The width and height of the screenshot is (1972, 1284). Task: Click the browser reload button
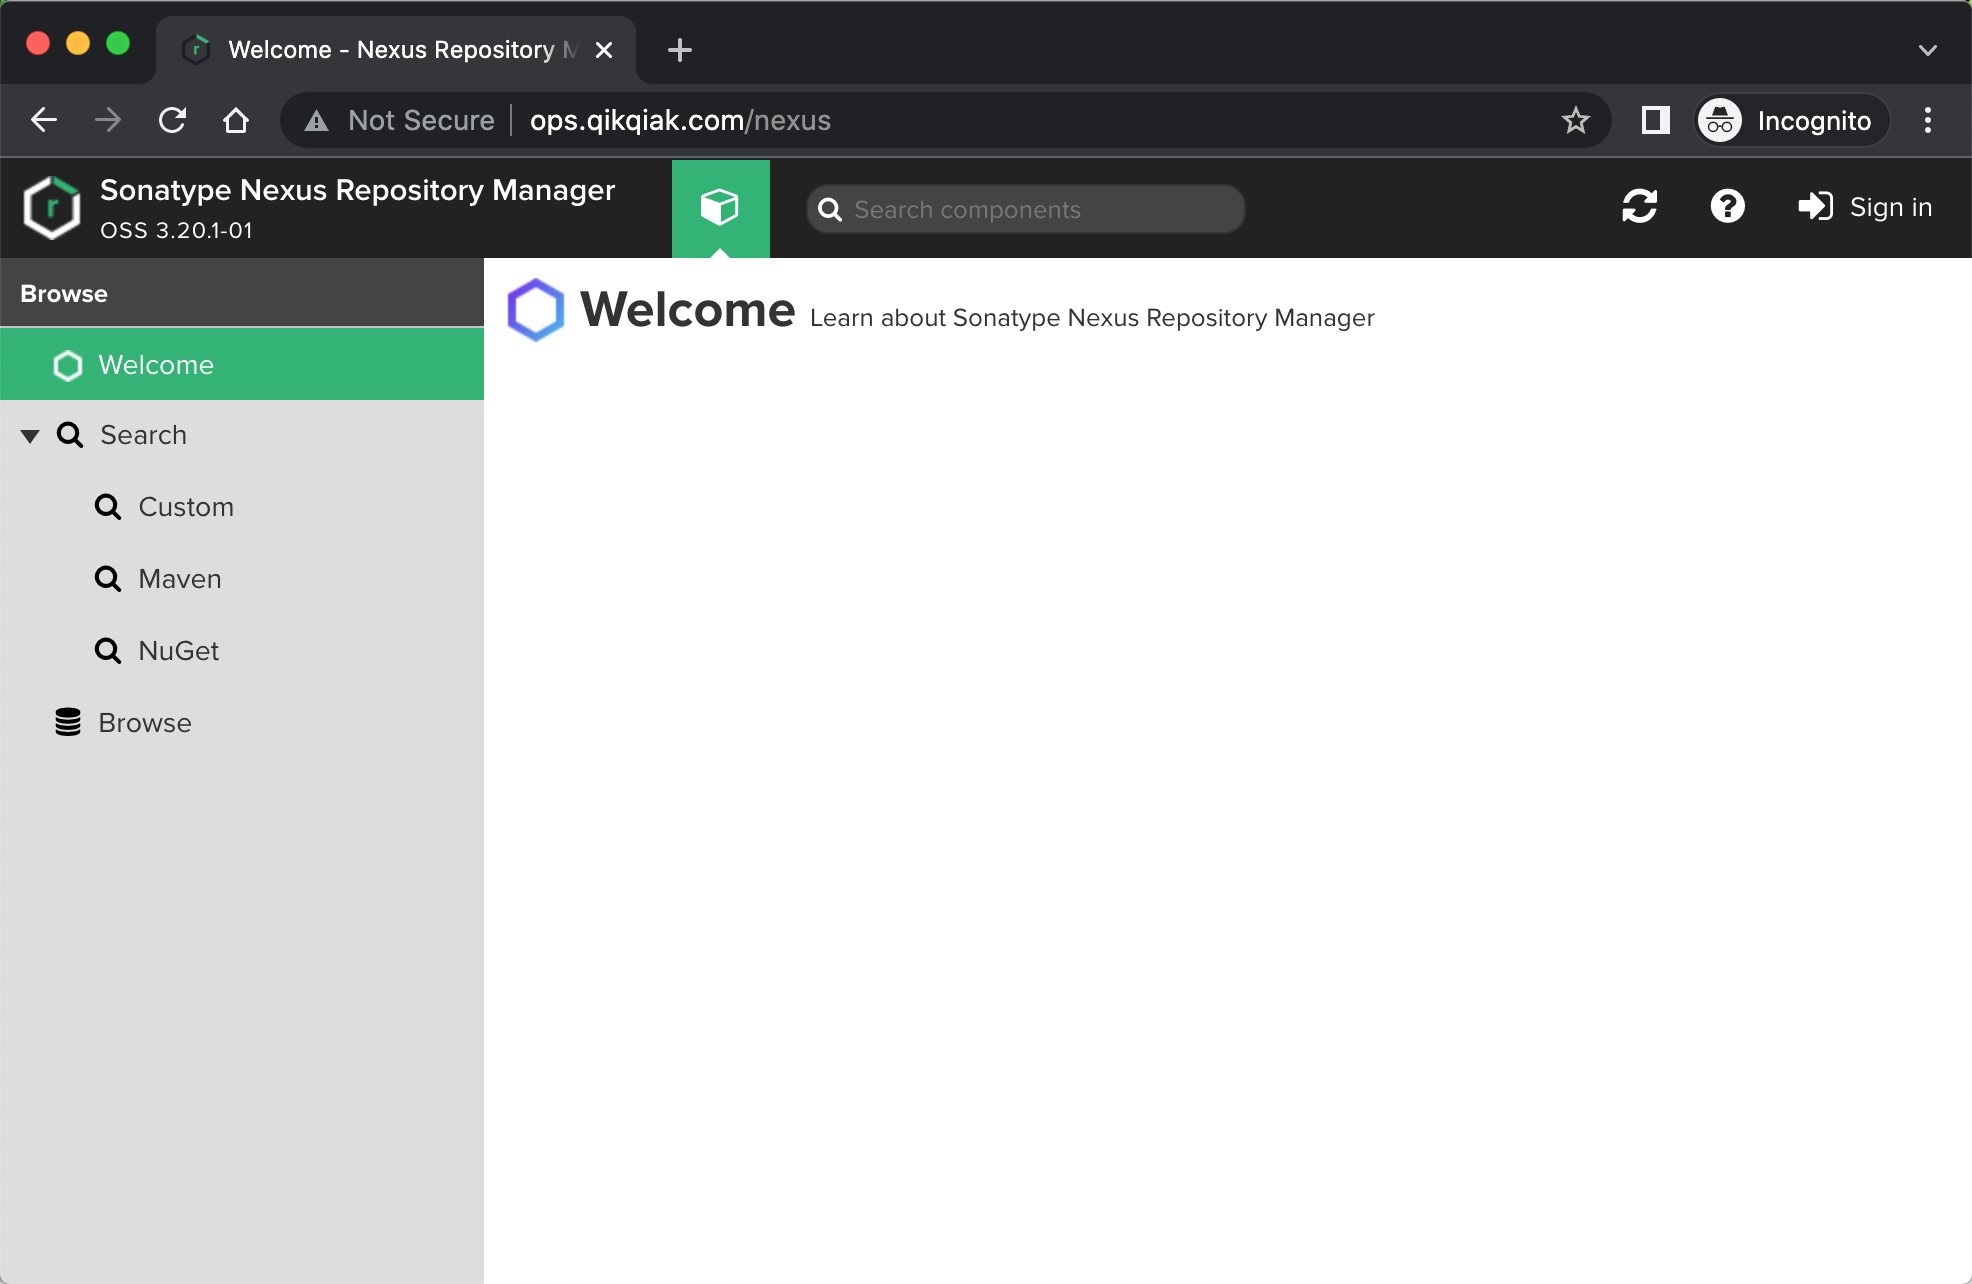tap(172, 120)
